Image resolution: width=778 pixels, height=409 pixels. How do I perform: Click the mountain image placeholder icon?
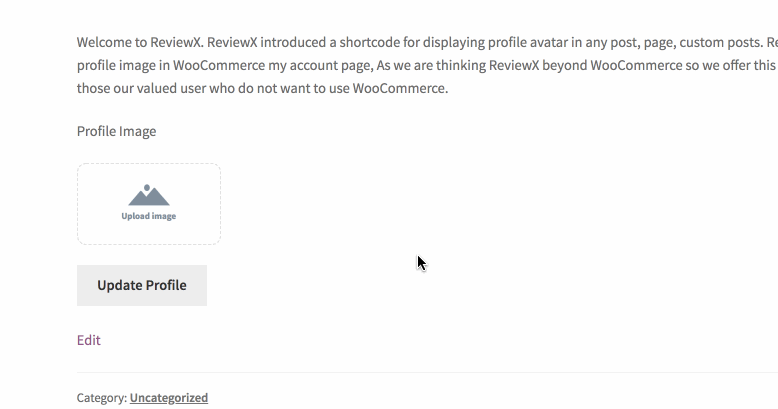point(149,195)
